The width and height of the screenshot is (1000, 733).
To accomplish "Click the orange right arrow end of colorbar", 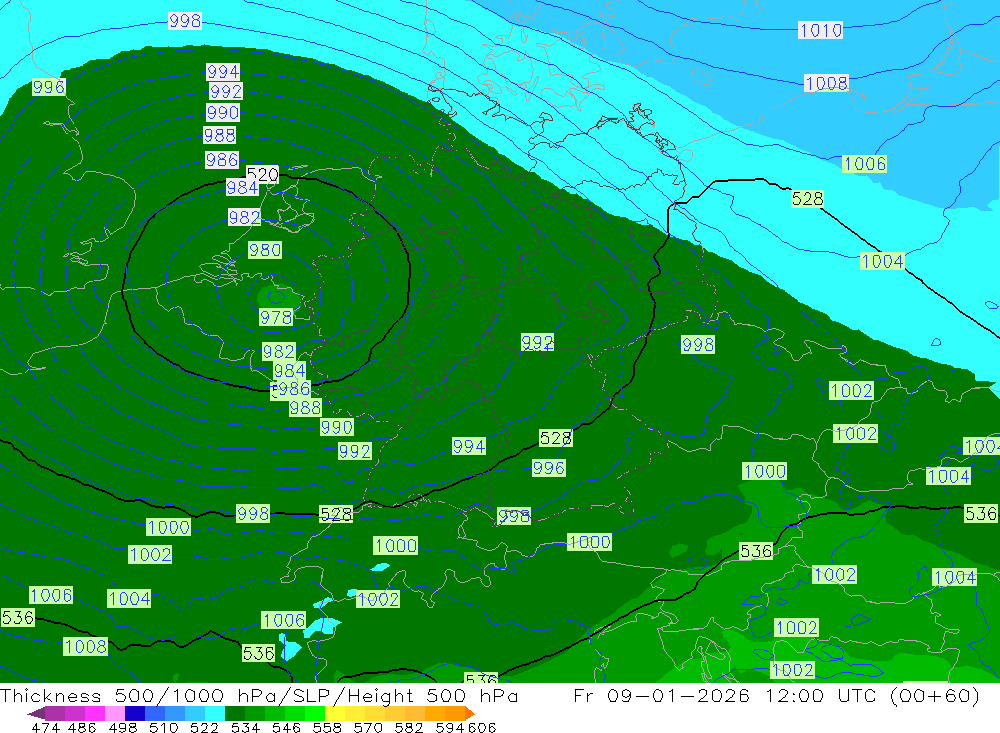I will click(469, 713).
